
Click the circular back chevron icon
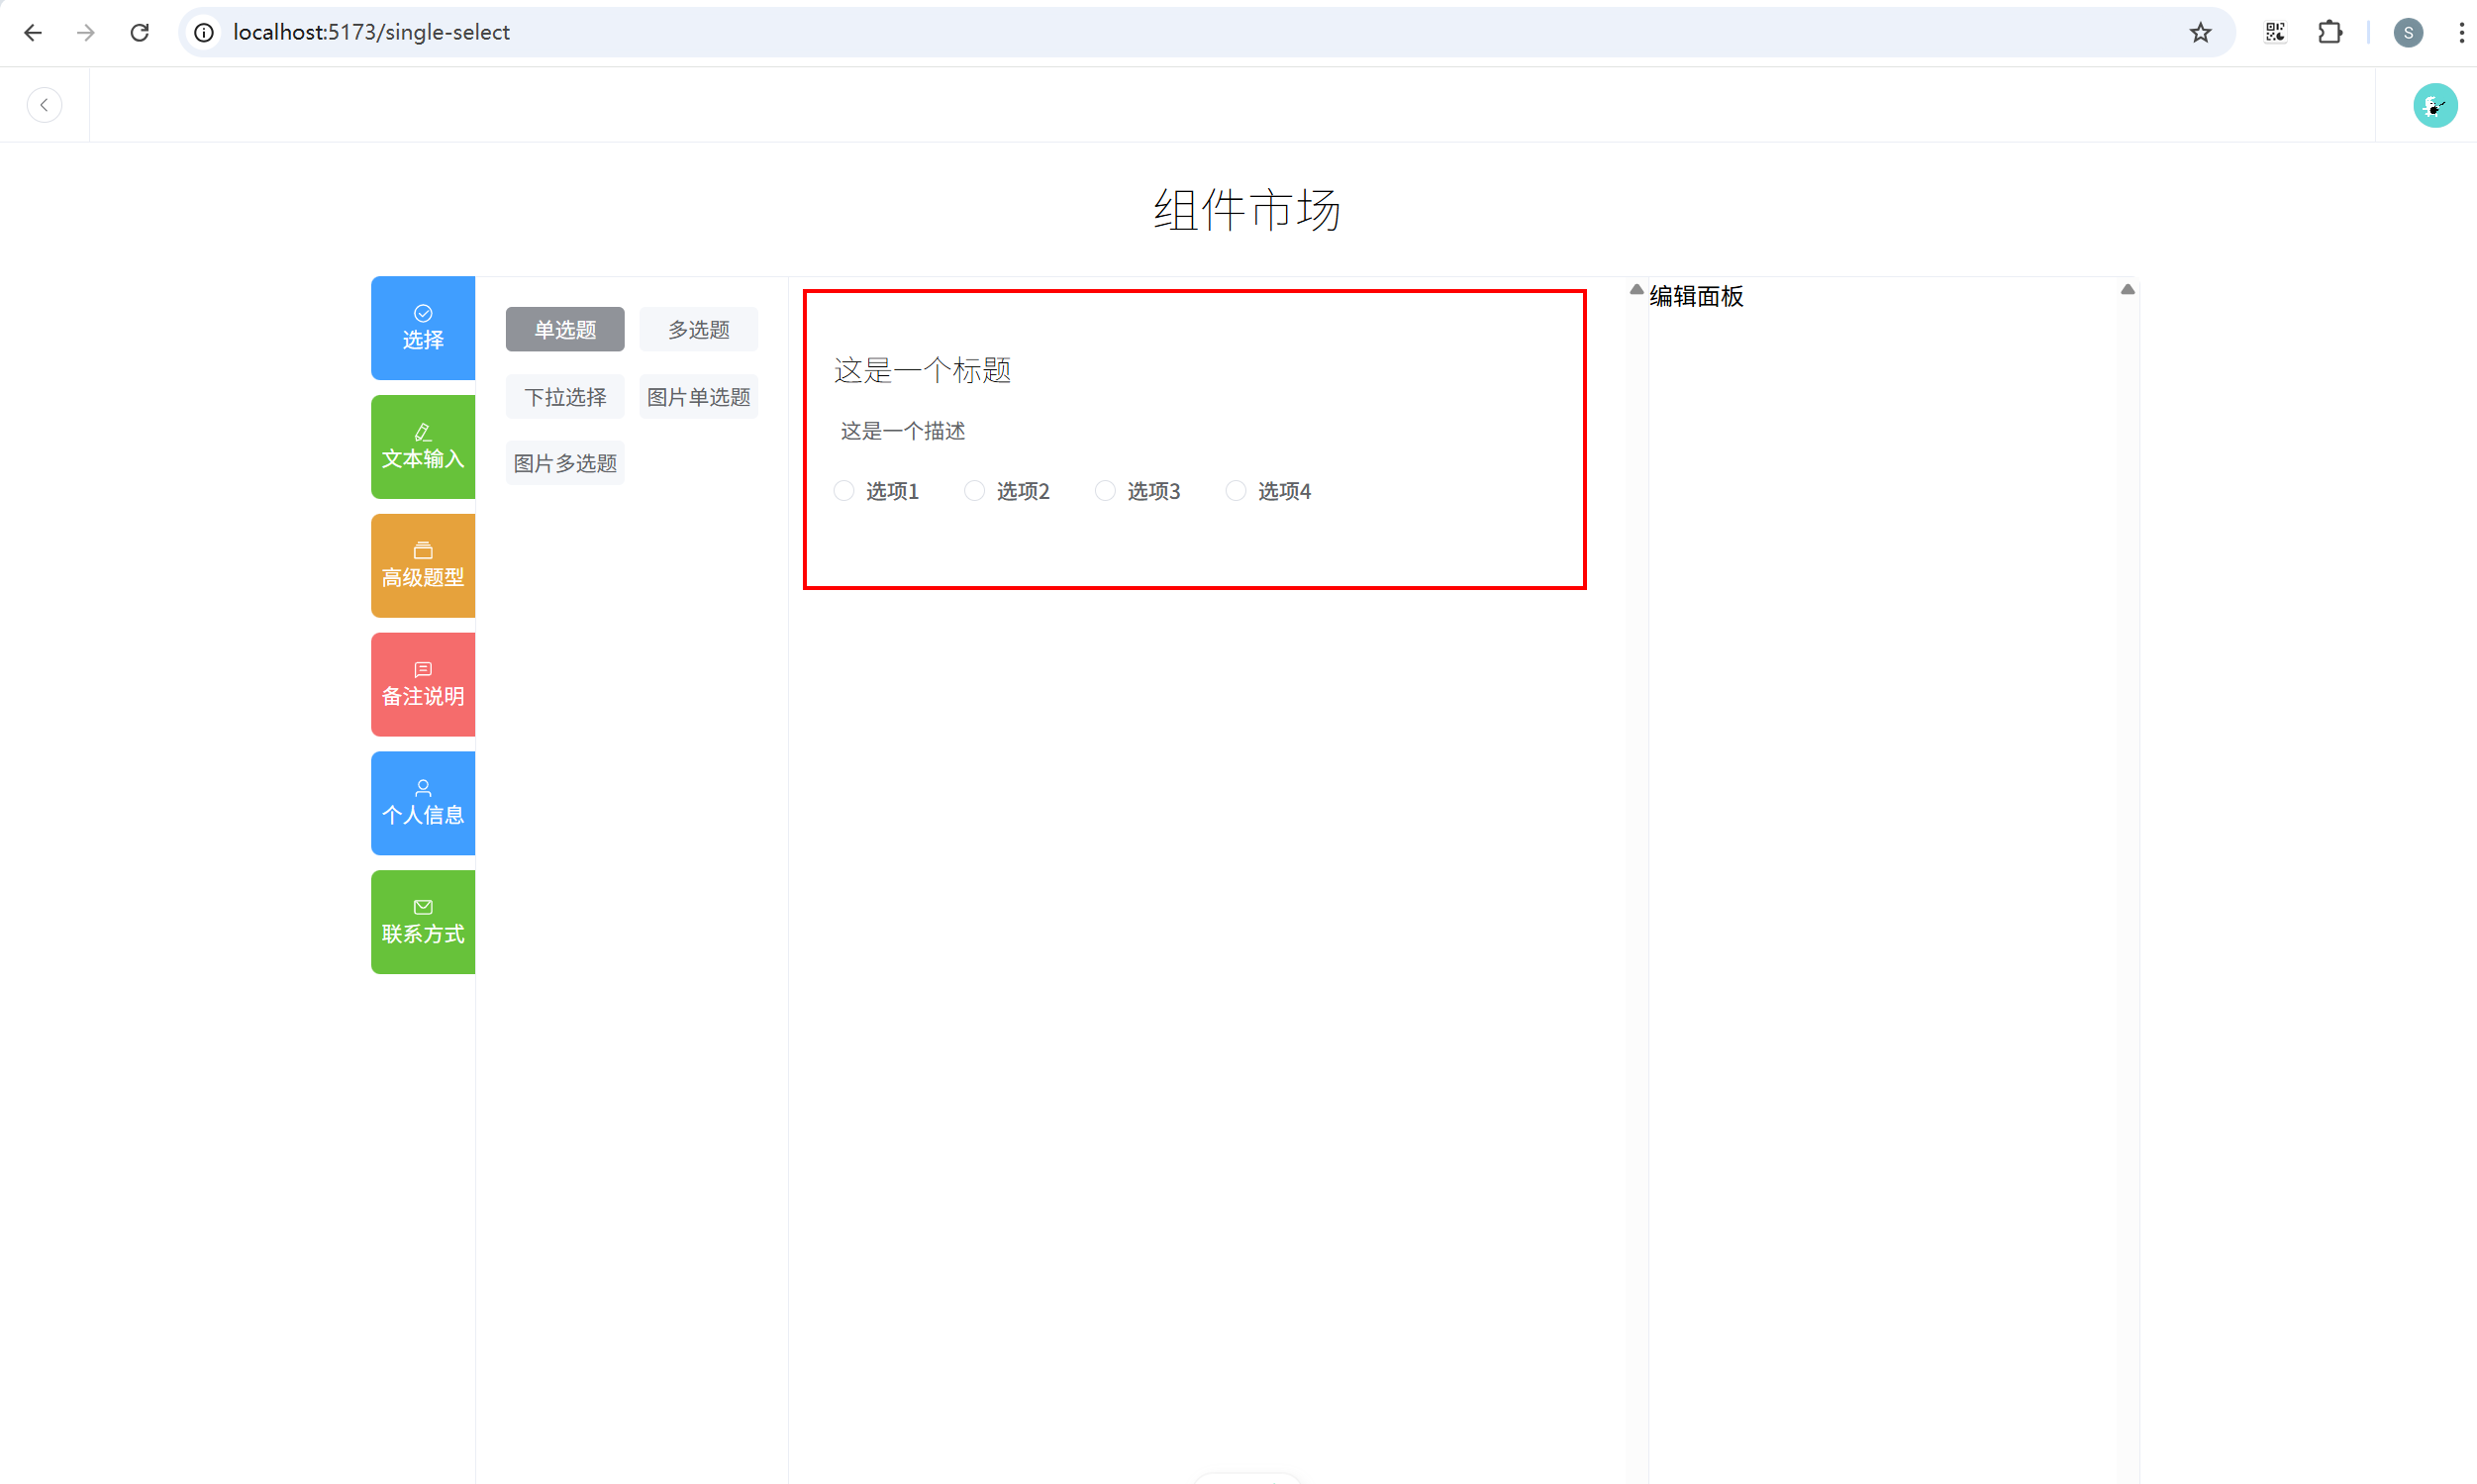44,105
